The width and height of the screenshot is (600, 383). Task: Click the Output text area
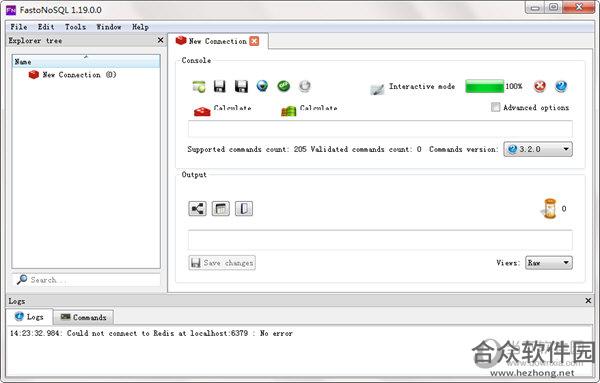[x=380, y=240]
